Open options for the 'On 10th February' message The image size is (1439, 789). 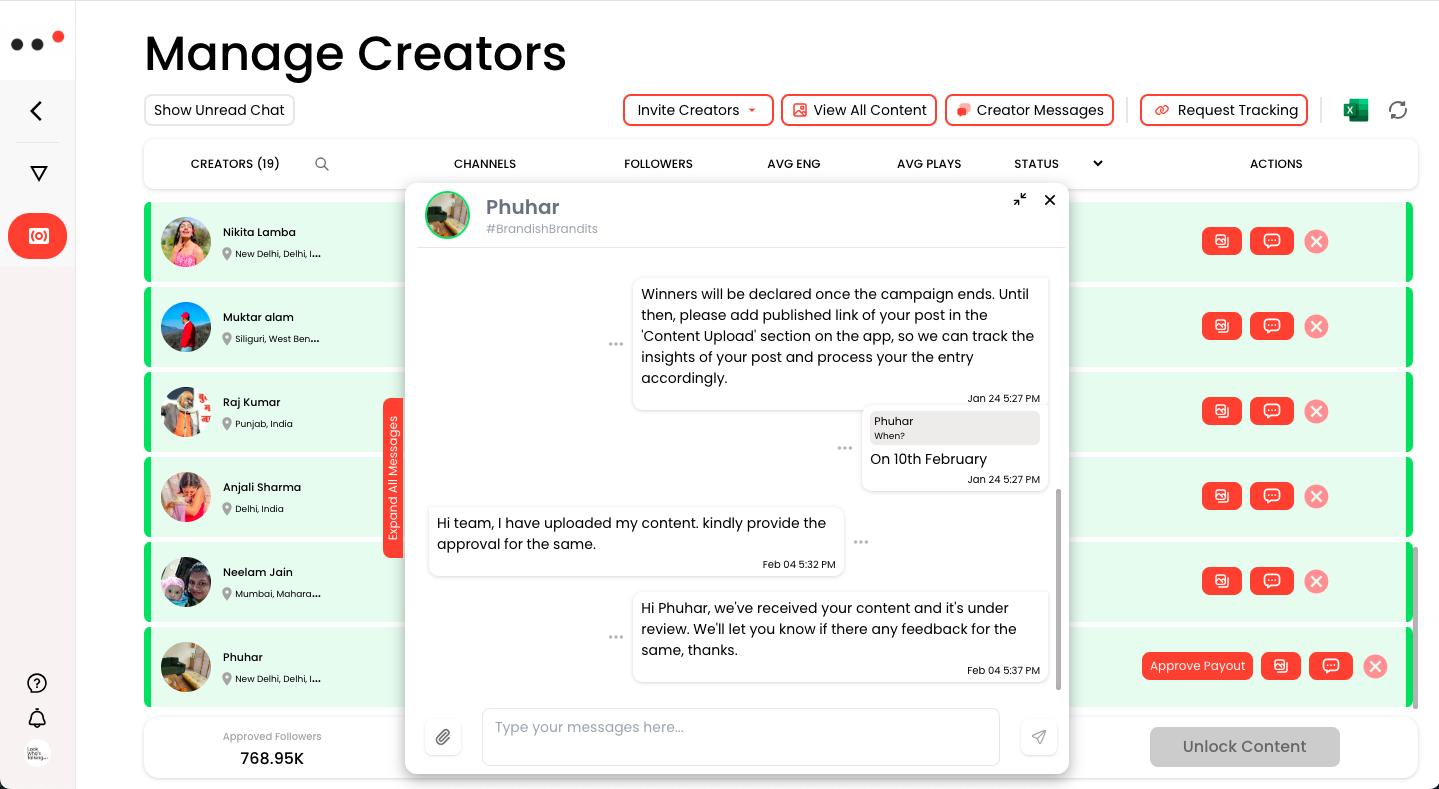coord(845,449)
